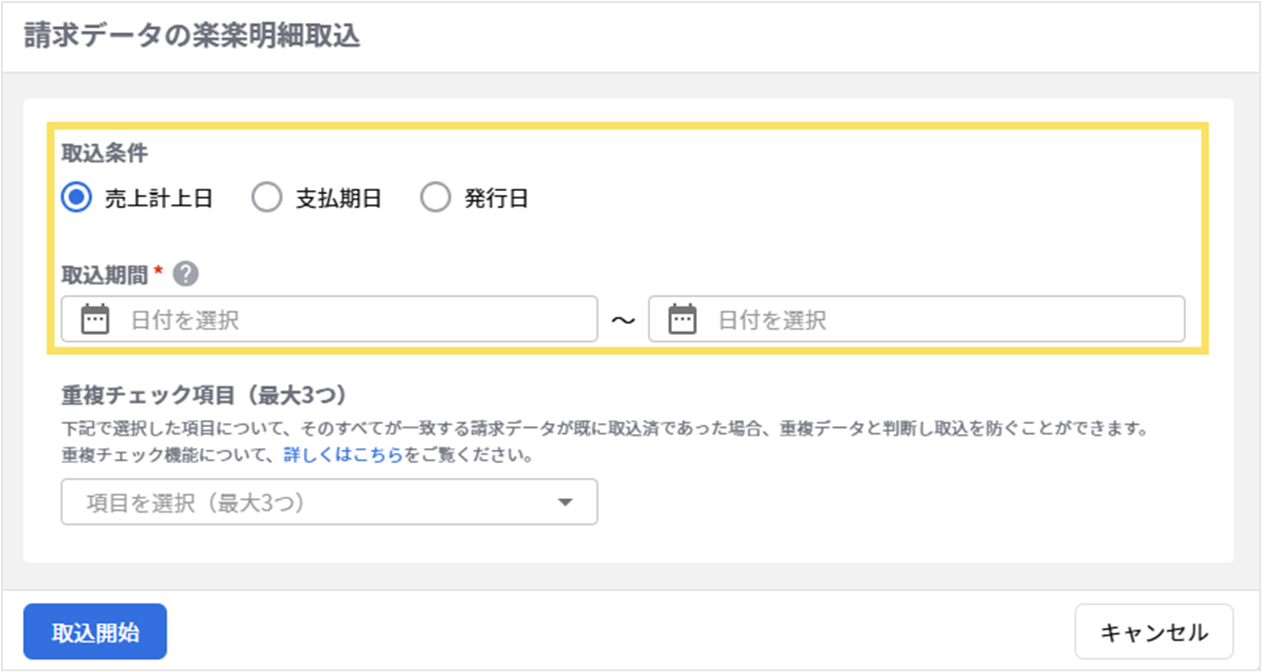Select the 売上計上日 radio button

77,199
